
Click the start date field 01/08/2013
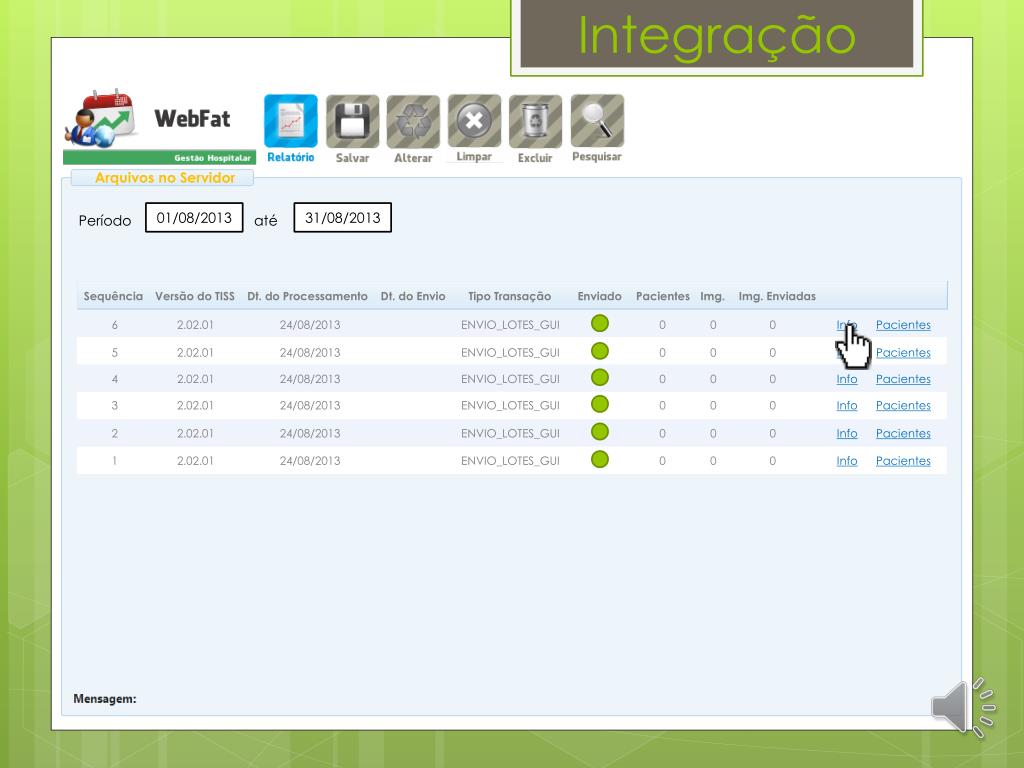[x=194, y=217]
